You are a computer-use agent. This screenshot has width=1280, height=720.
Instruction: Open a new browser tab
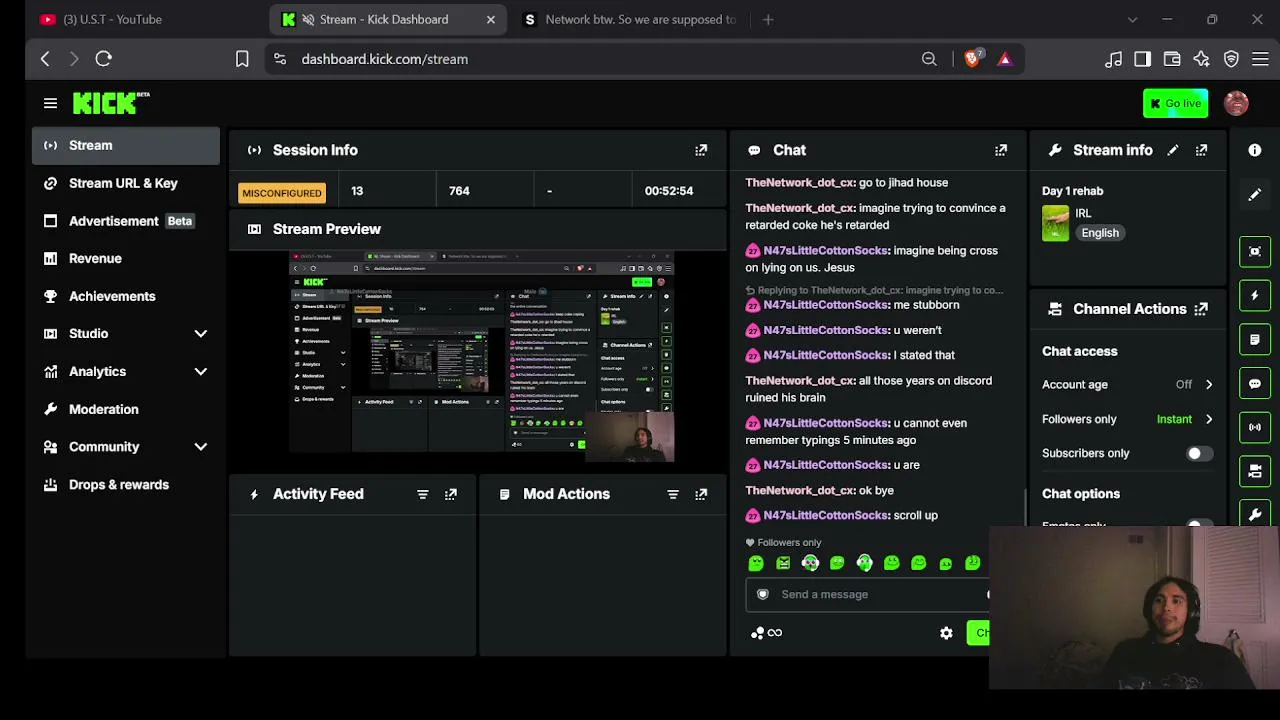point(768,19)
